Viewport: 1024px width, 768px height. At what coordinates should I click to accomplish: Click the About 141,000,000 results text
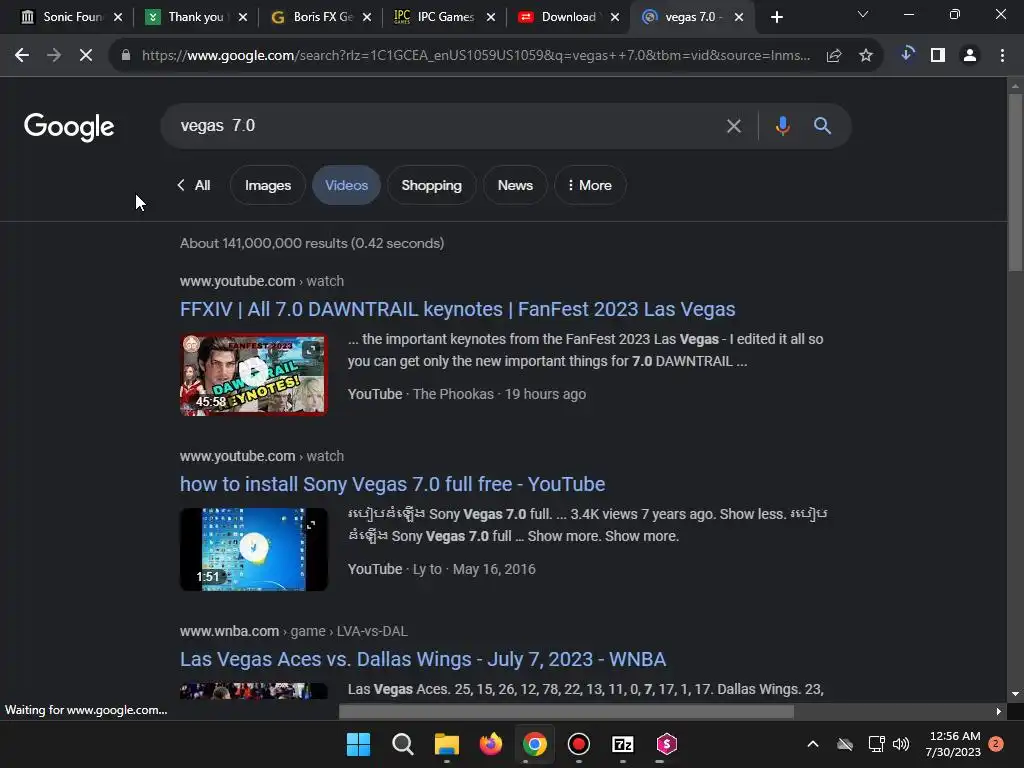click(x=312, y=243)
